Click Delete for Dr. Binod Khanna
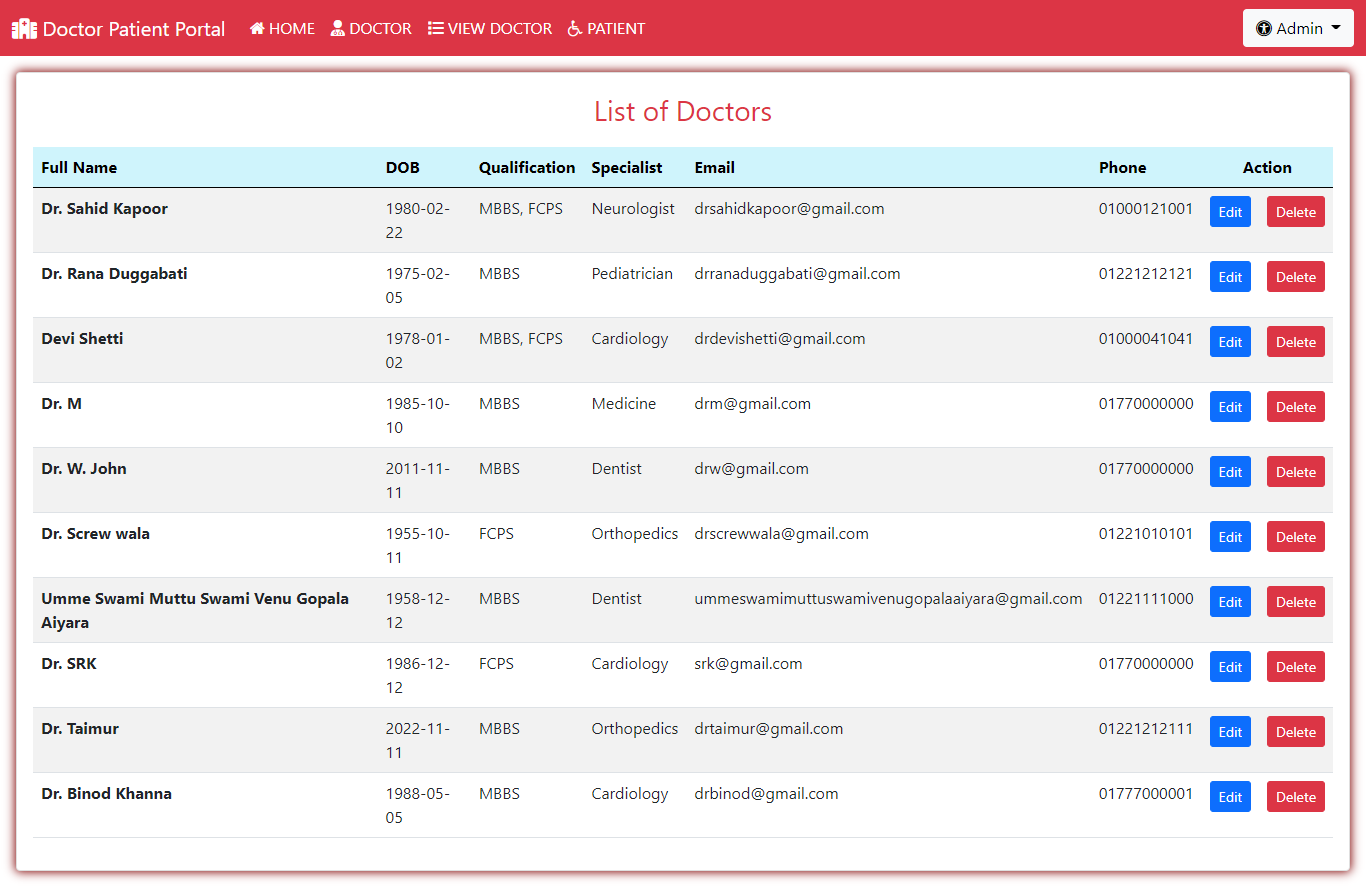Viewport: 1366px width, 887px height. pyautogui.click(x=1295, y=797)
